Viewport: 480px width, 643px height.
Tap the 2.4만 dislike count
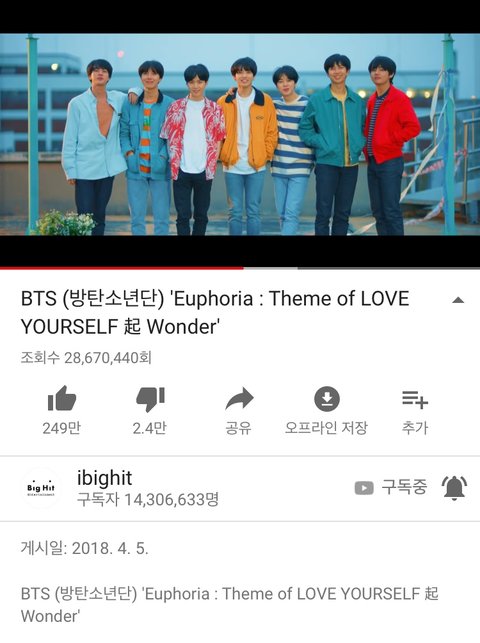pyautogui.click(x=150, y=428)
